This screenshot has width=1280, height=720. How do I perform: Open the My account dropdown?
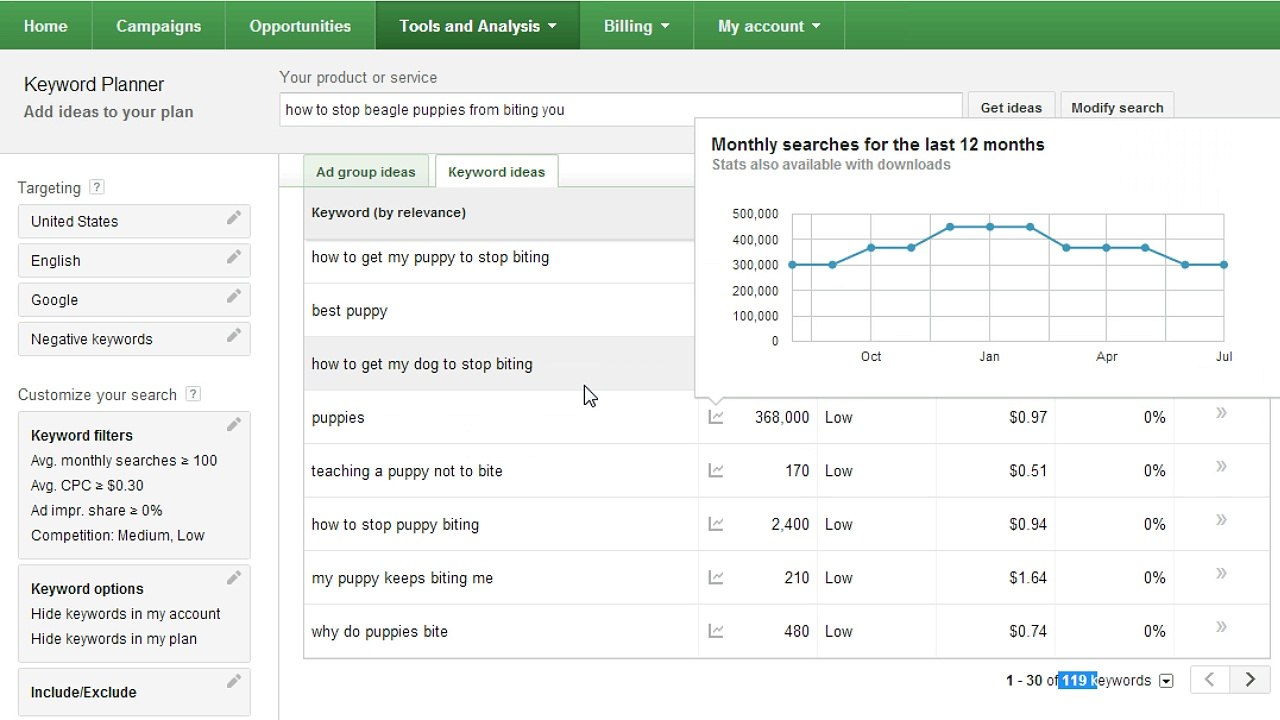769,26
